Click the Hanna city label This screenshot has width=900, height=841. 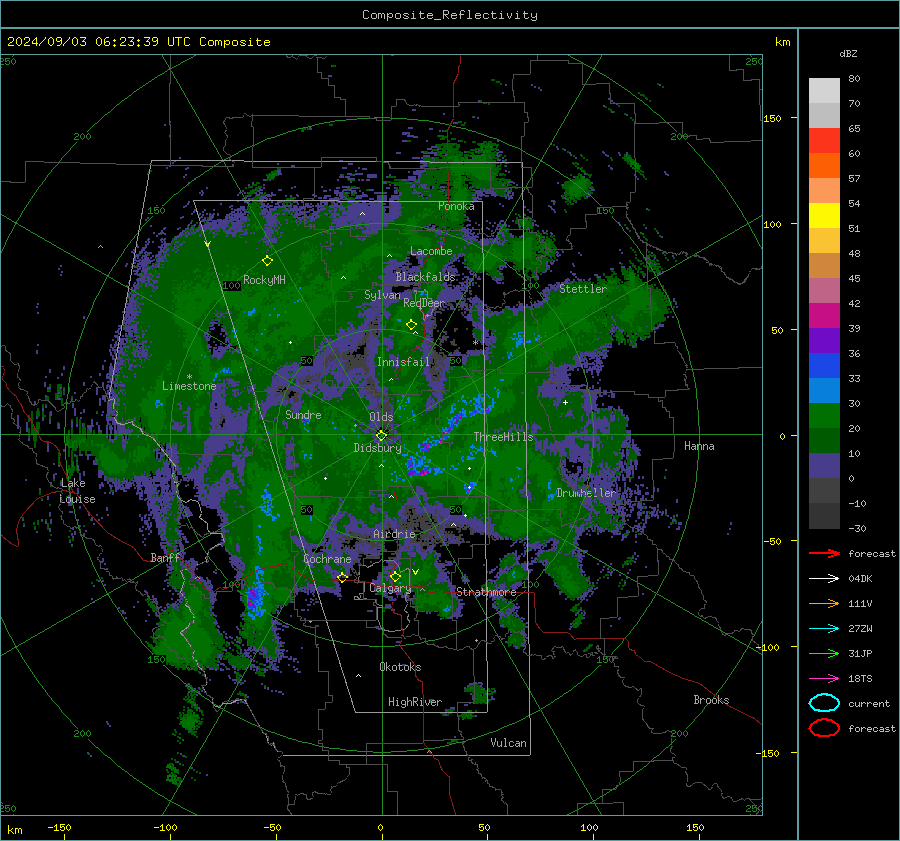click(x=699, y=446)
